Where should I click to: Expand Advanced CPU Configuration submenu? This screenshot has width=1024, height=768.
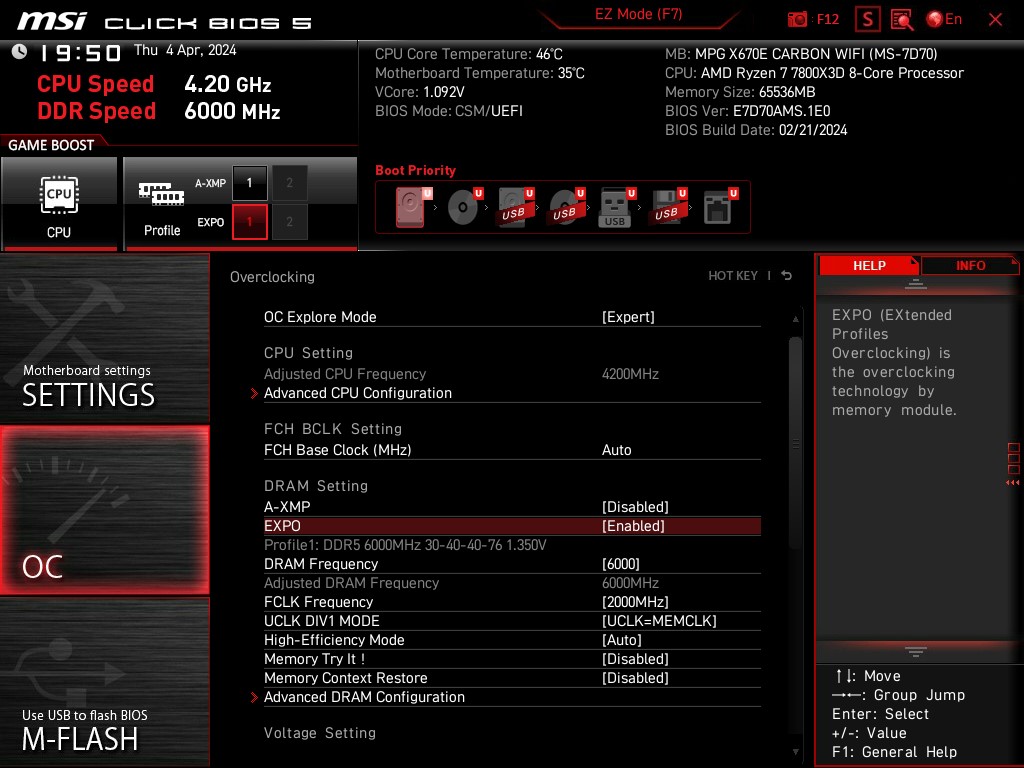click(x=512, y=393)
